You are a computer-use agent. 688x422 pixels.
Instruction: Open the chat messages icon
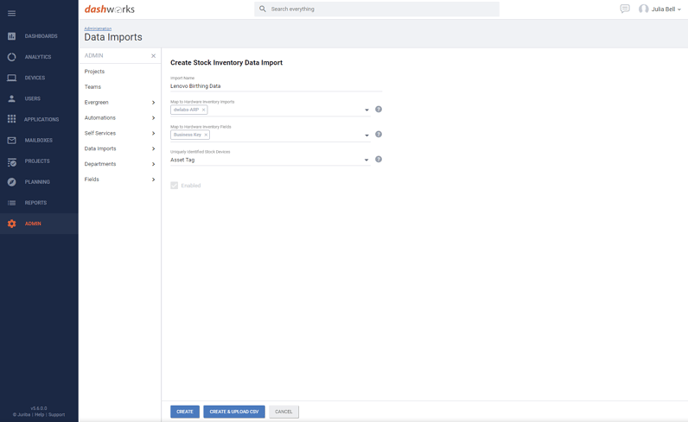[625, 9]
